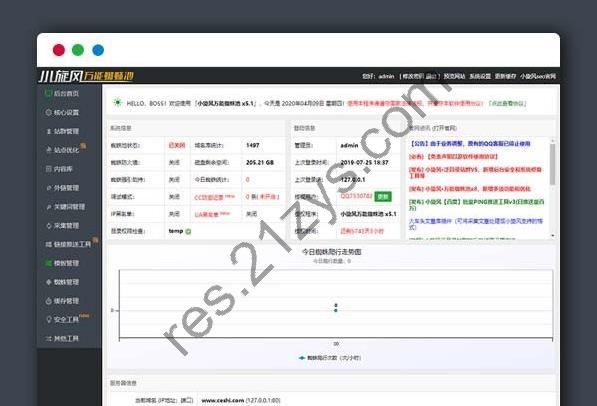Open 预览网站 in the top bar

click(x=454, y=77)
